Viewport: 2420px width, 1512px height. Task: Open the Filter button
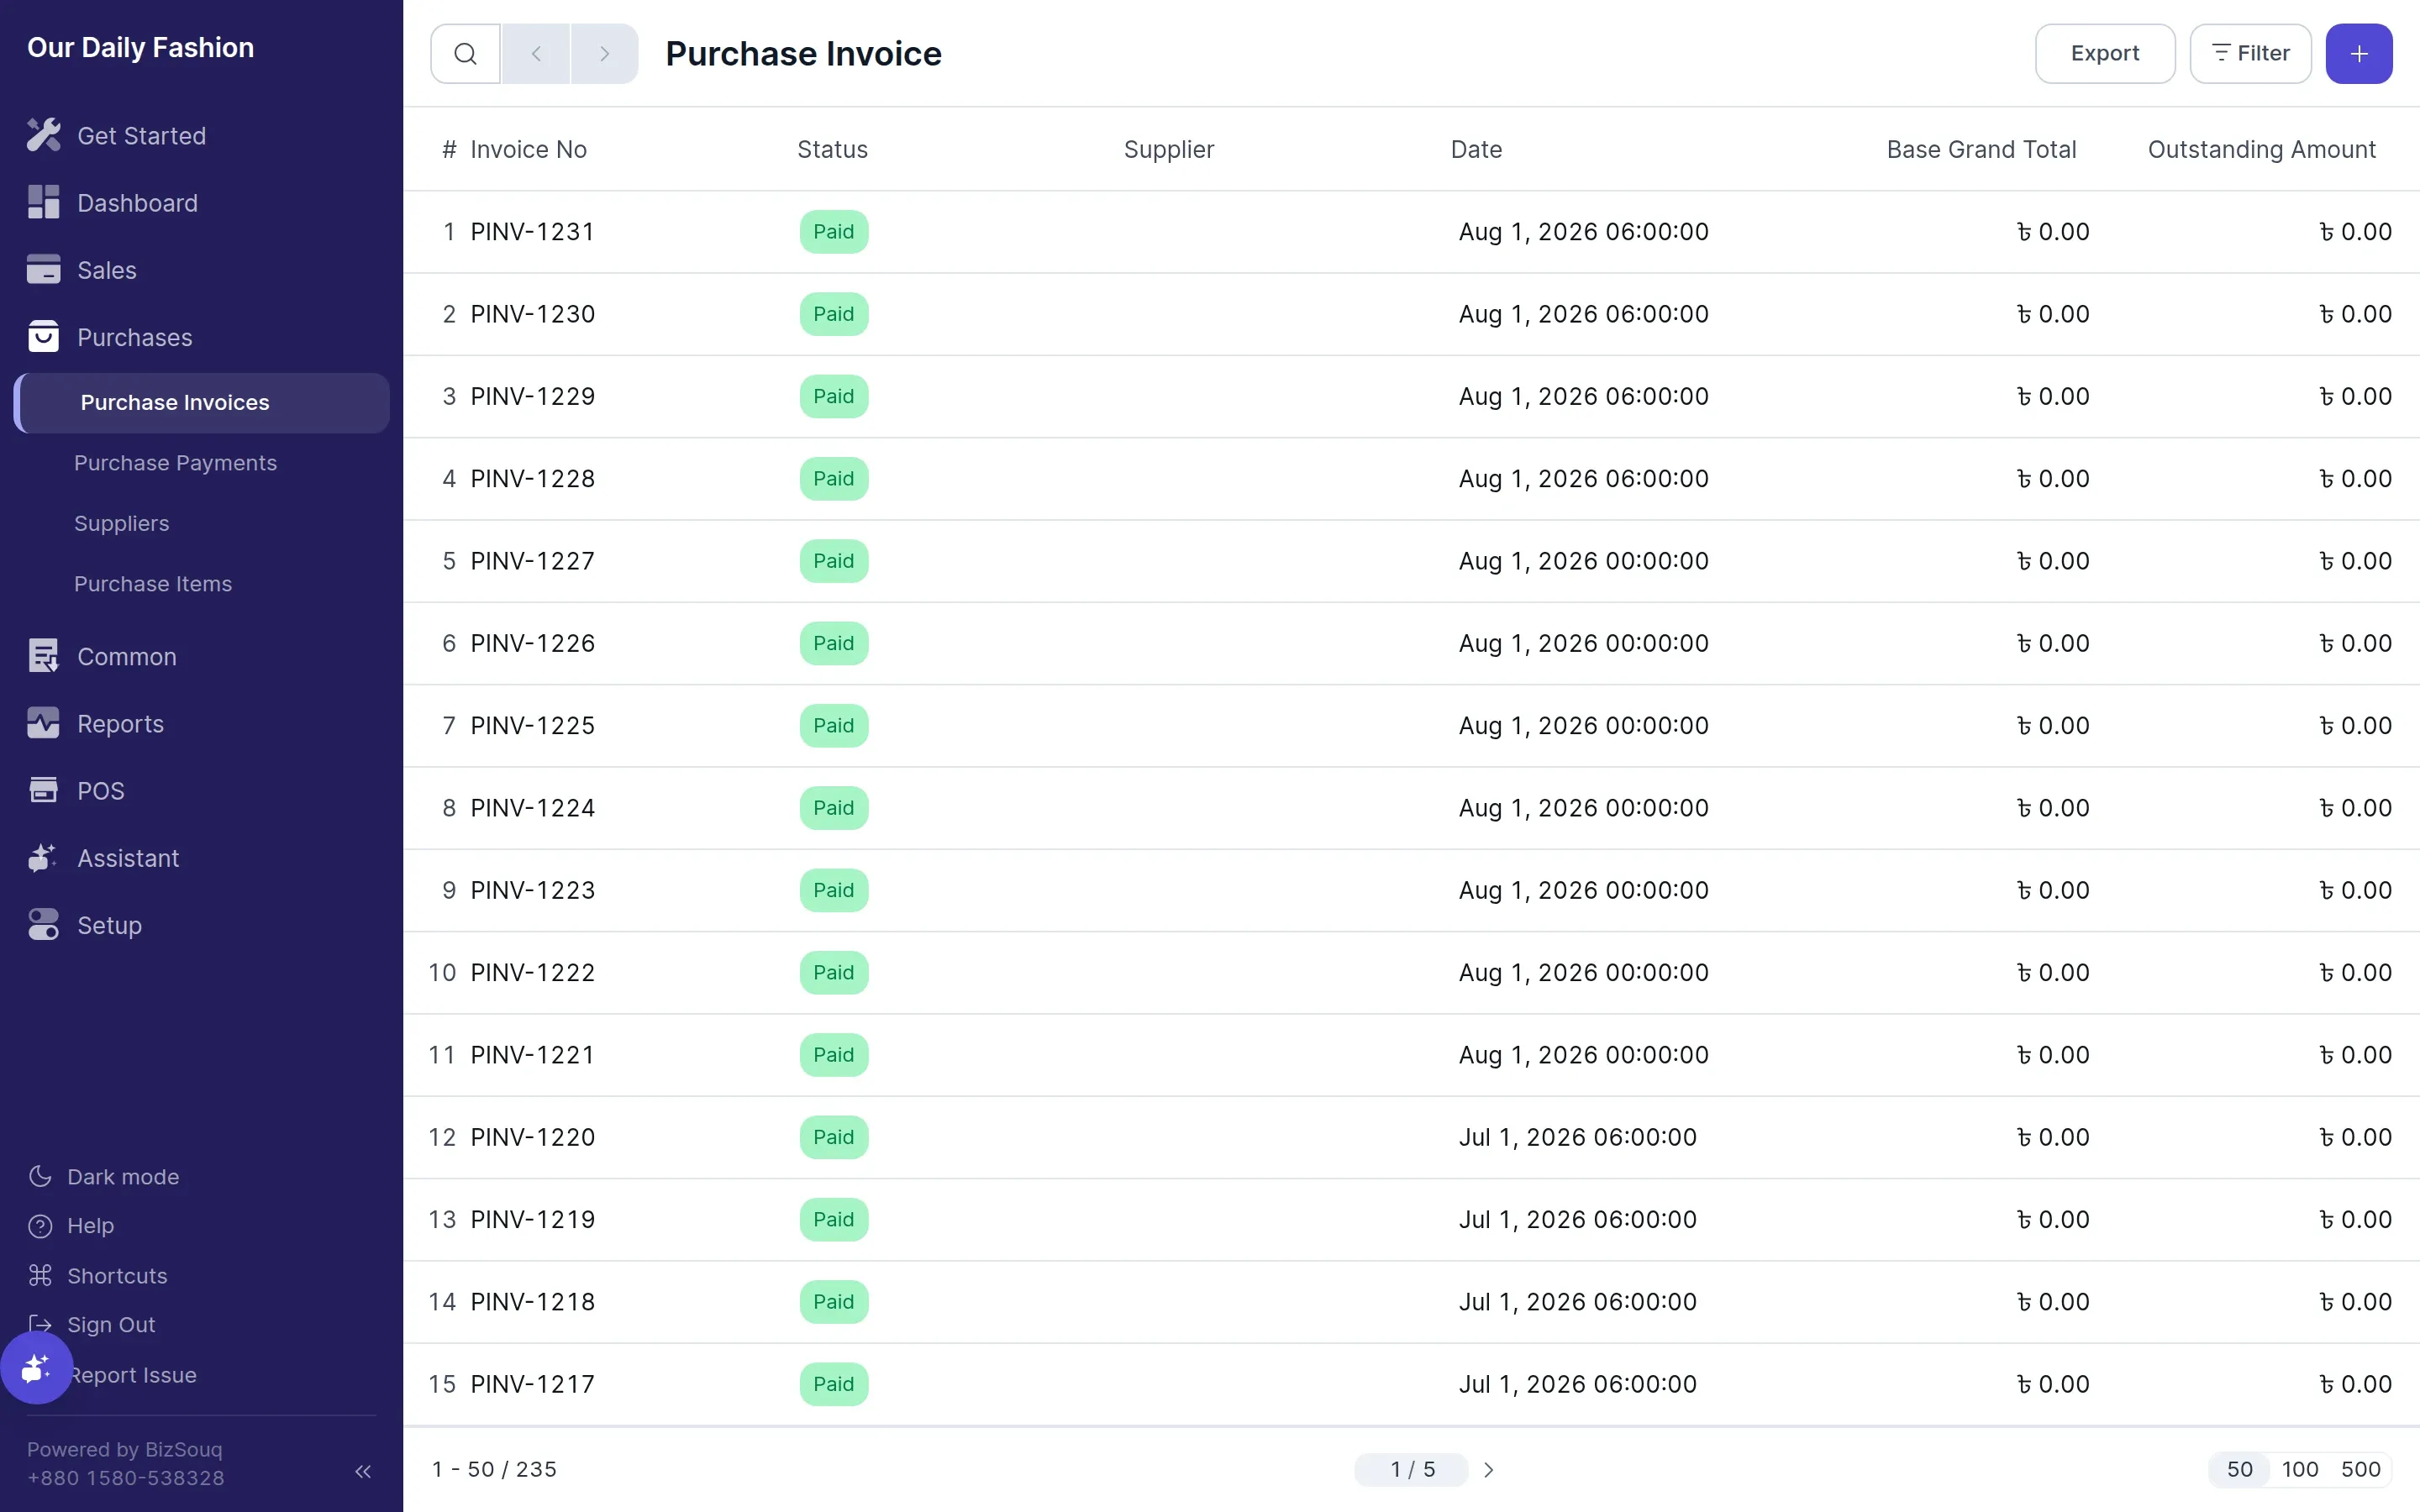(2250, 54)
